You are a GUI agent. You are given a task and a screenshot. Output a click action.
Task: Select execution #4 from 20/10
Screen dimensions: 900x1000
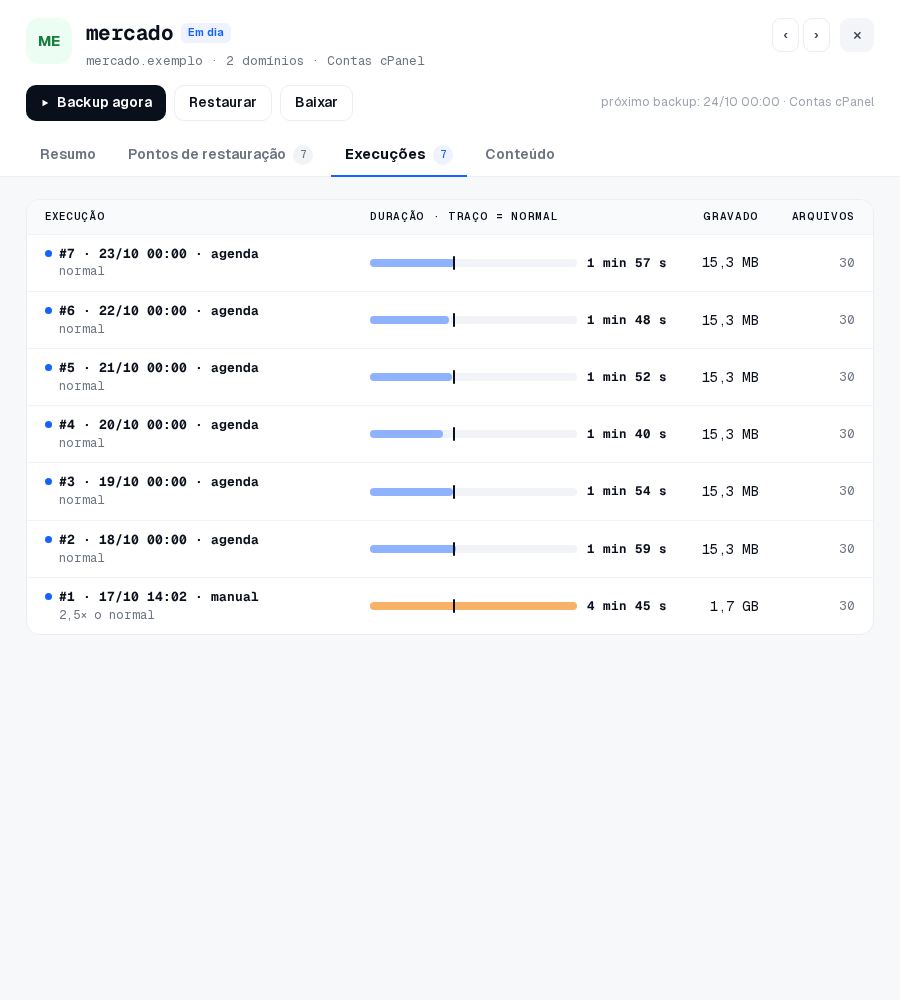(x=450, y=434)
